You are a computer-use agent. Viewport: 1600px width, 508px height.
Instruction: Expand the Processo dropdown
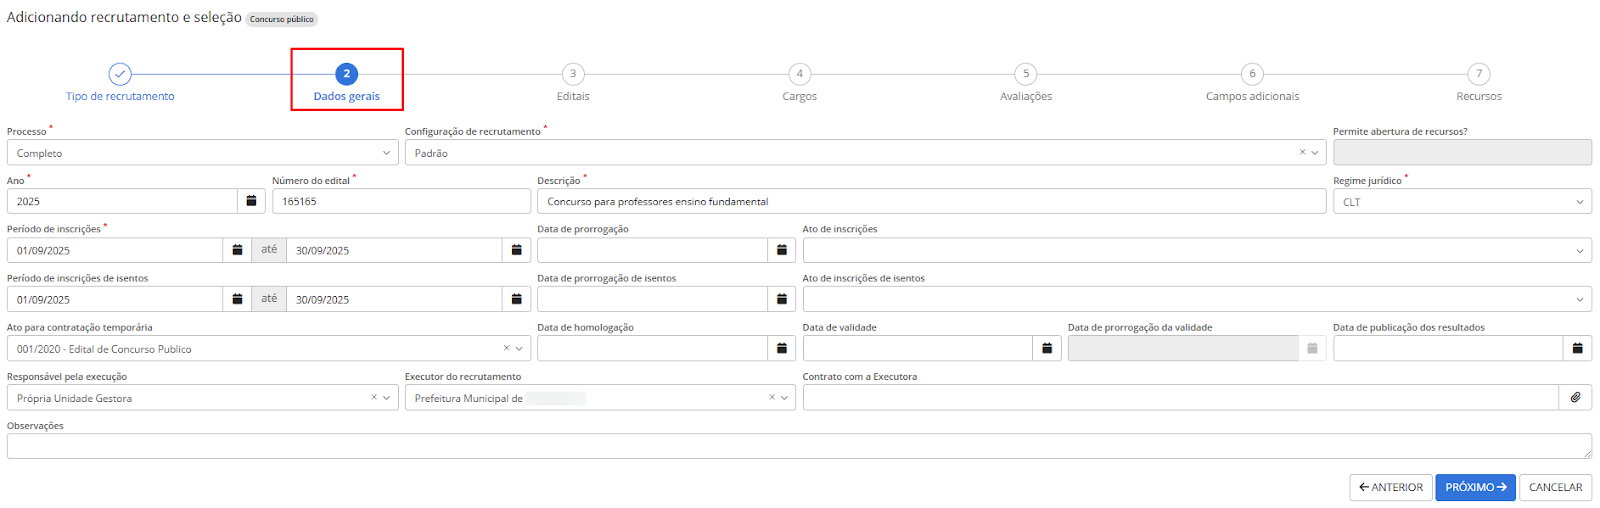[x=386, y=153]
